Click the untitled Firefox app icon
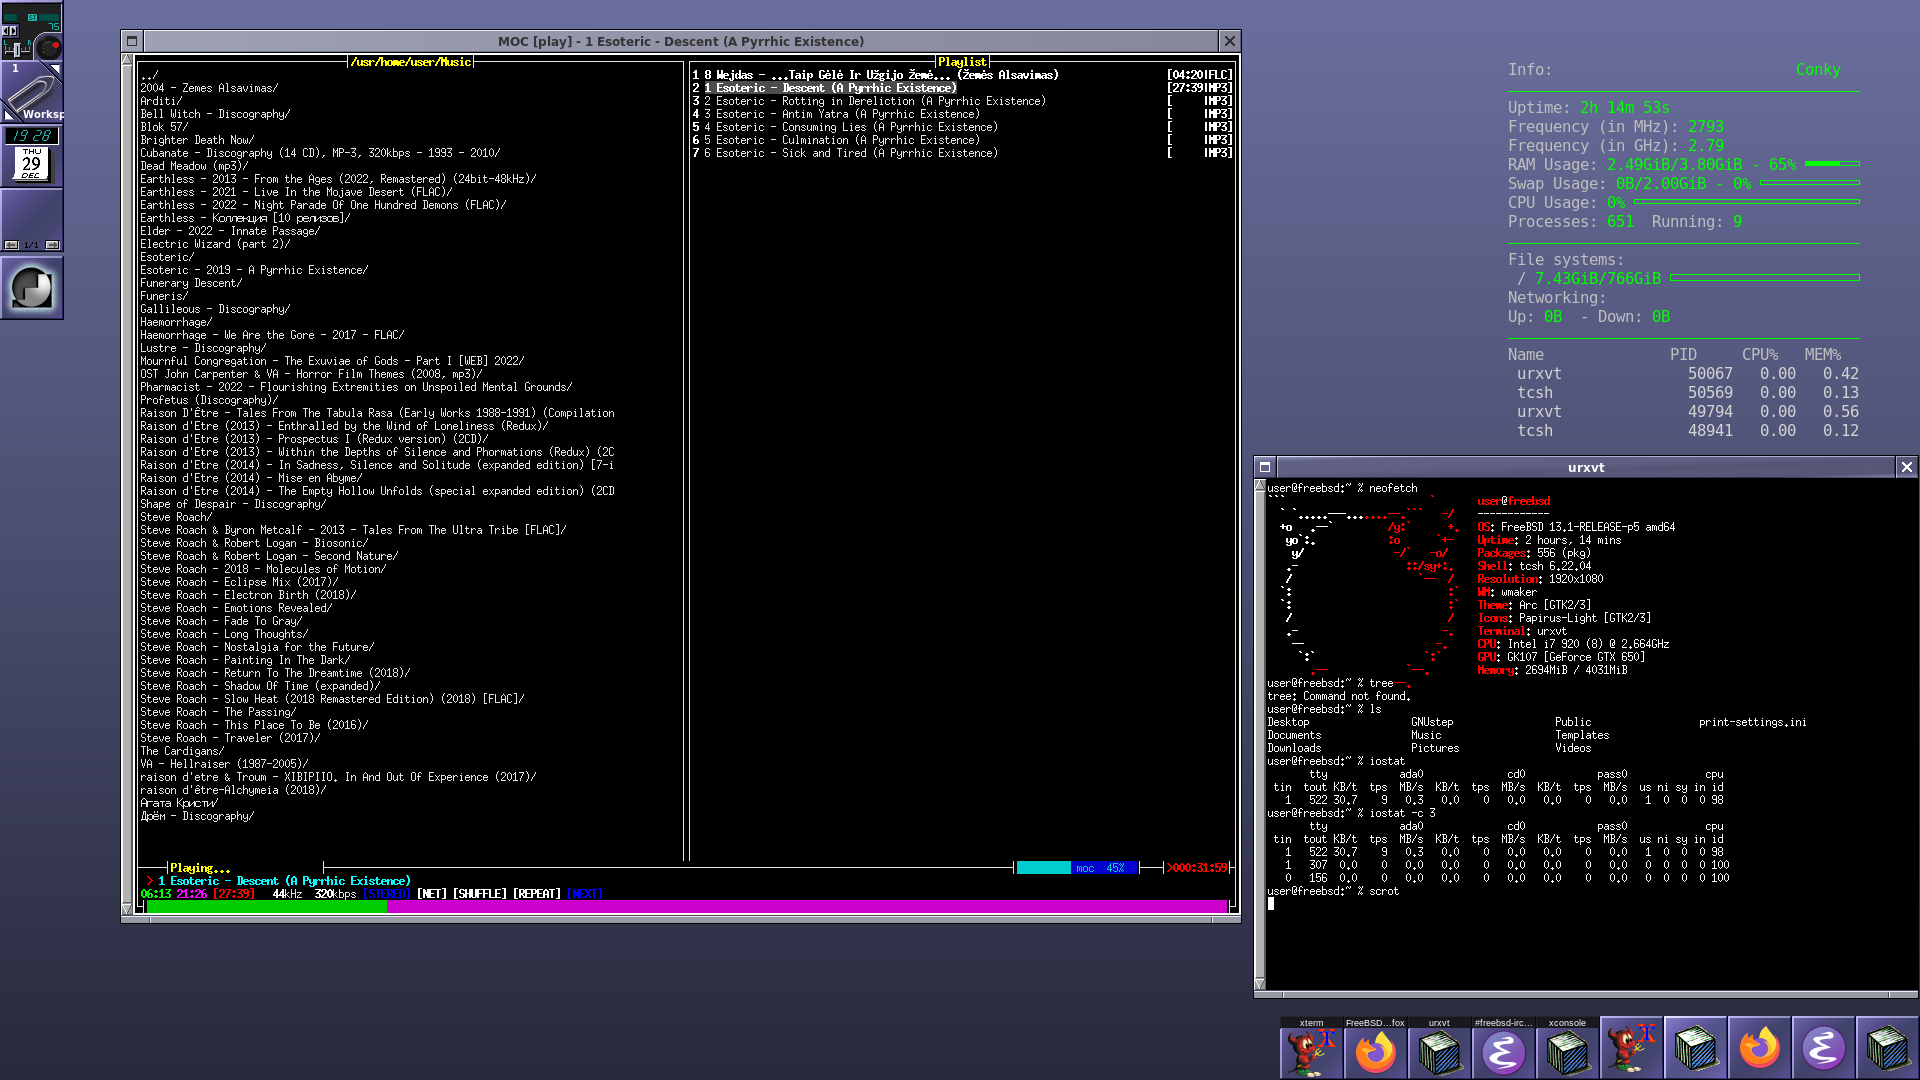The height and width of the screenshot is (1080, 1920). pyautogui.click(x=1759, y=1048)
